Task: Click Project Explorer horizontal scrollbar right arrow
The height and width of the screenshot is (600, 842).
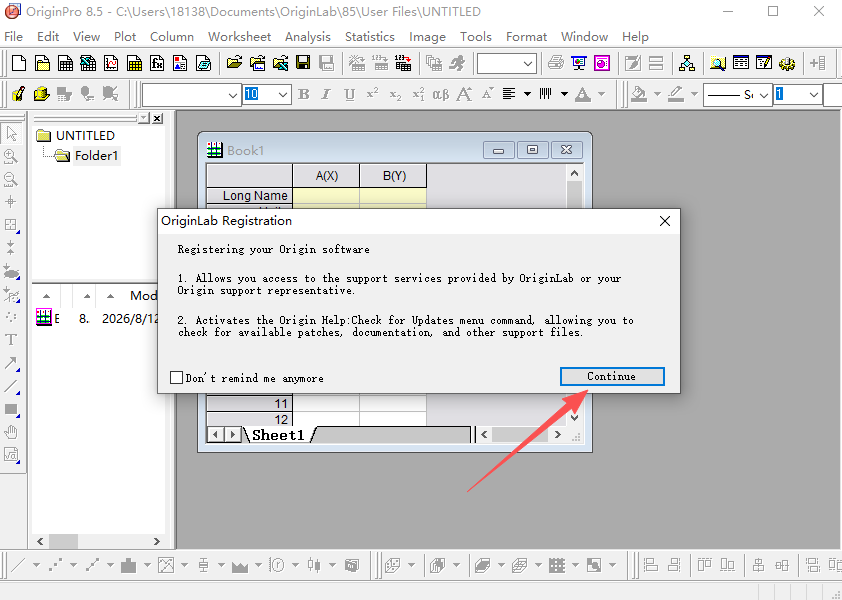Action: [x=156, y=541]
